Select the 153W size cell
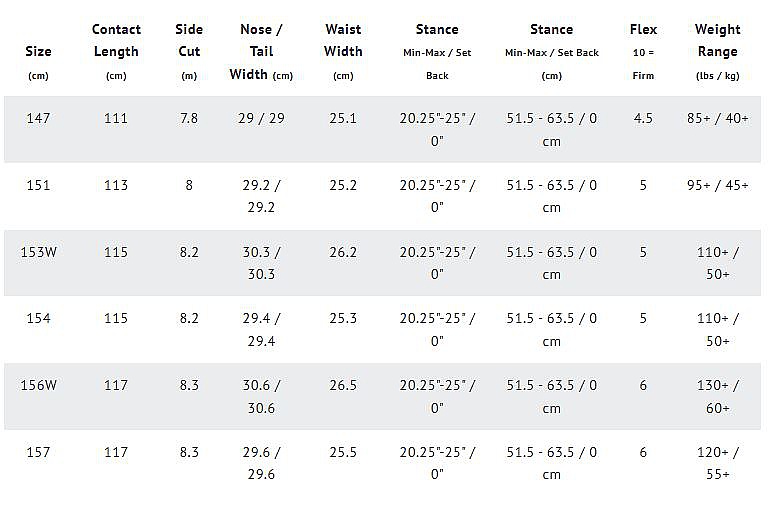Viewport: 771px width, 506px height. (38, 252)
